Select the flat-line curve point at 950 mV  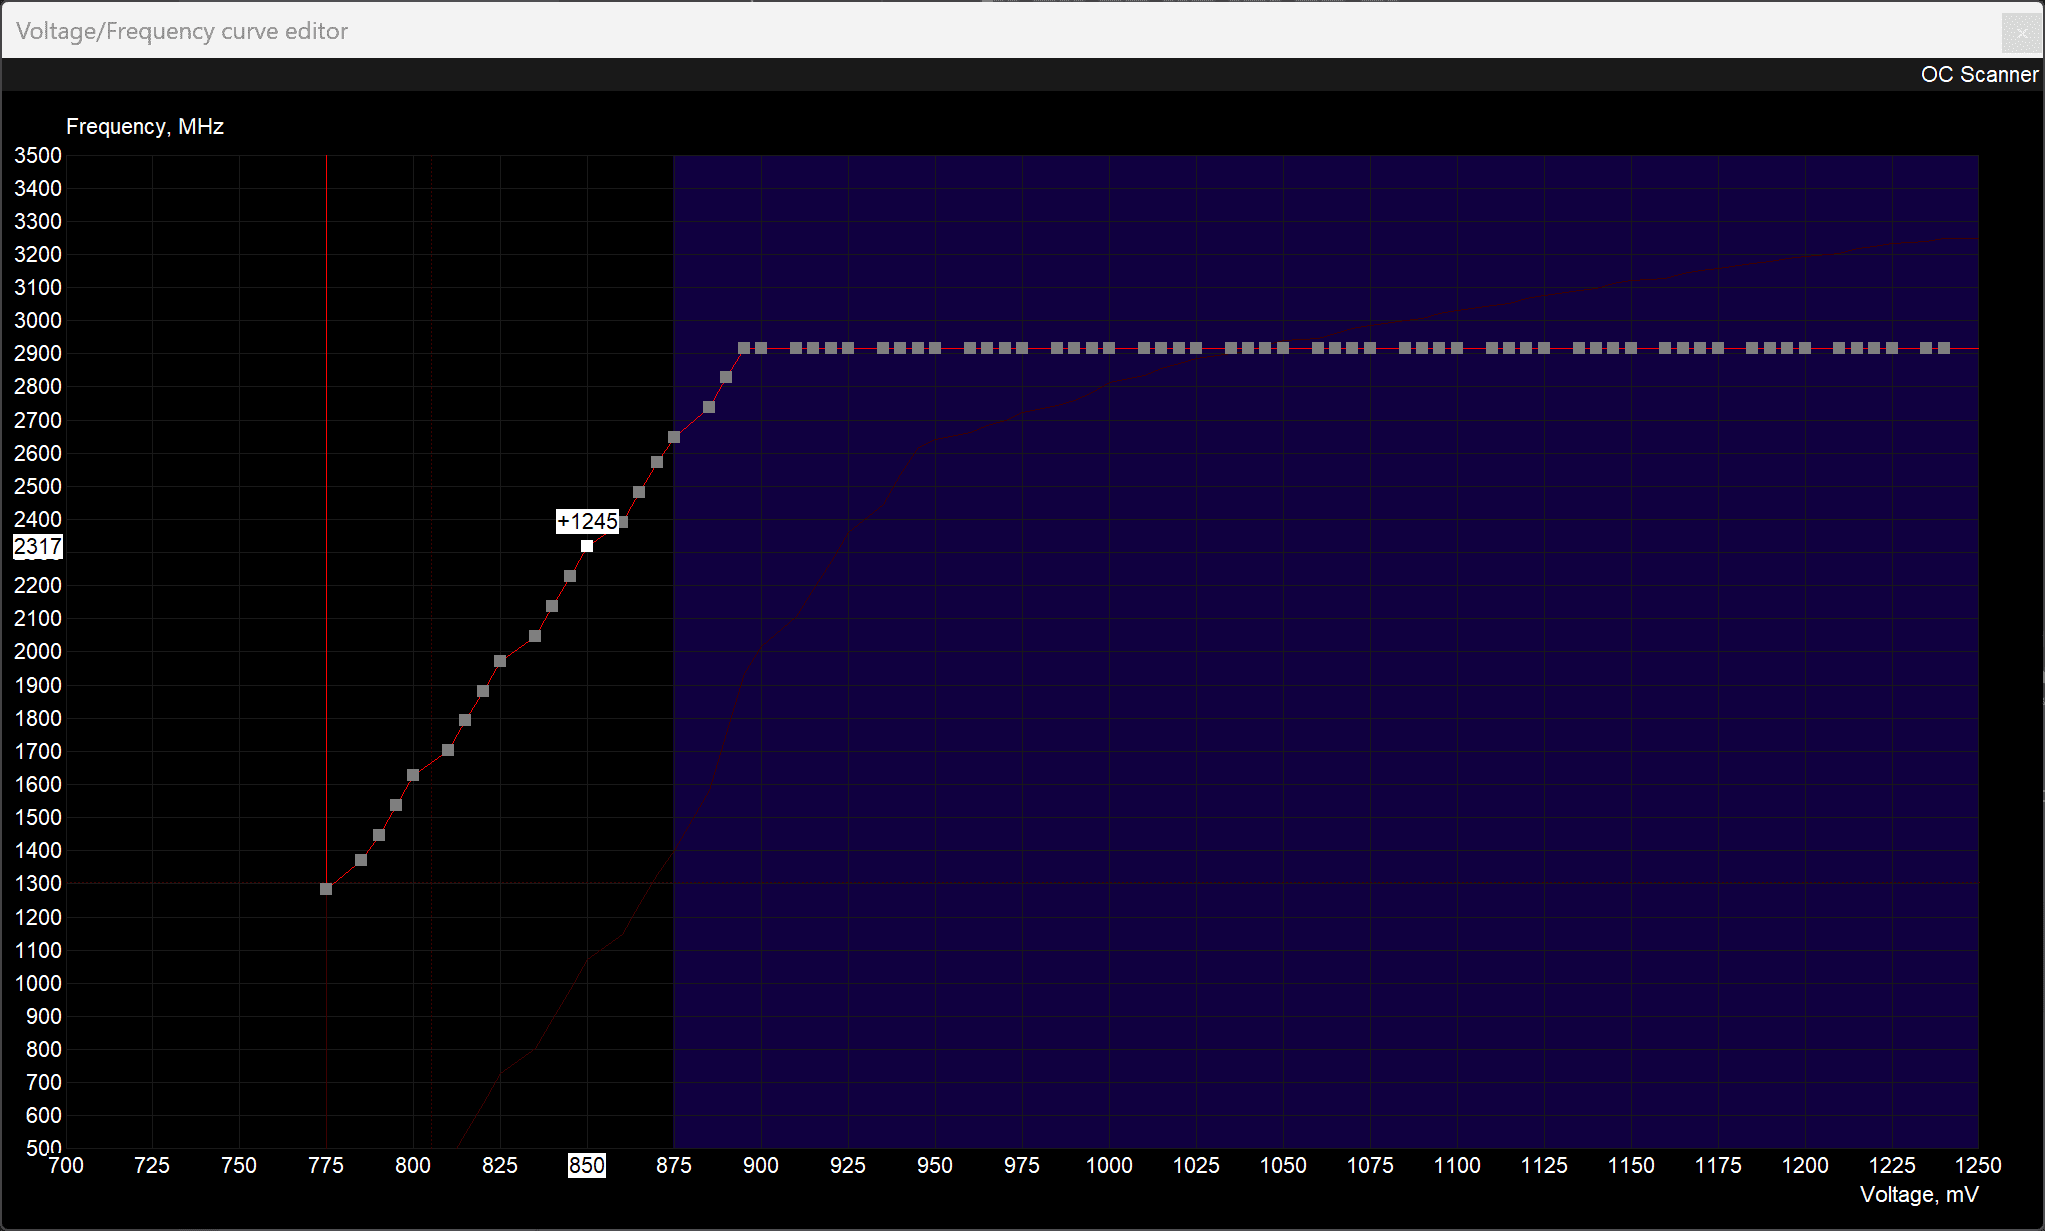pyautogui.click(x=935, y=348)
